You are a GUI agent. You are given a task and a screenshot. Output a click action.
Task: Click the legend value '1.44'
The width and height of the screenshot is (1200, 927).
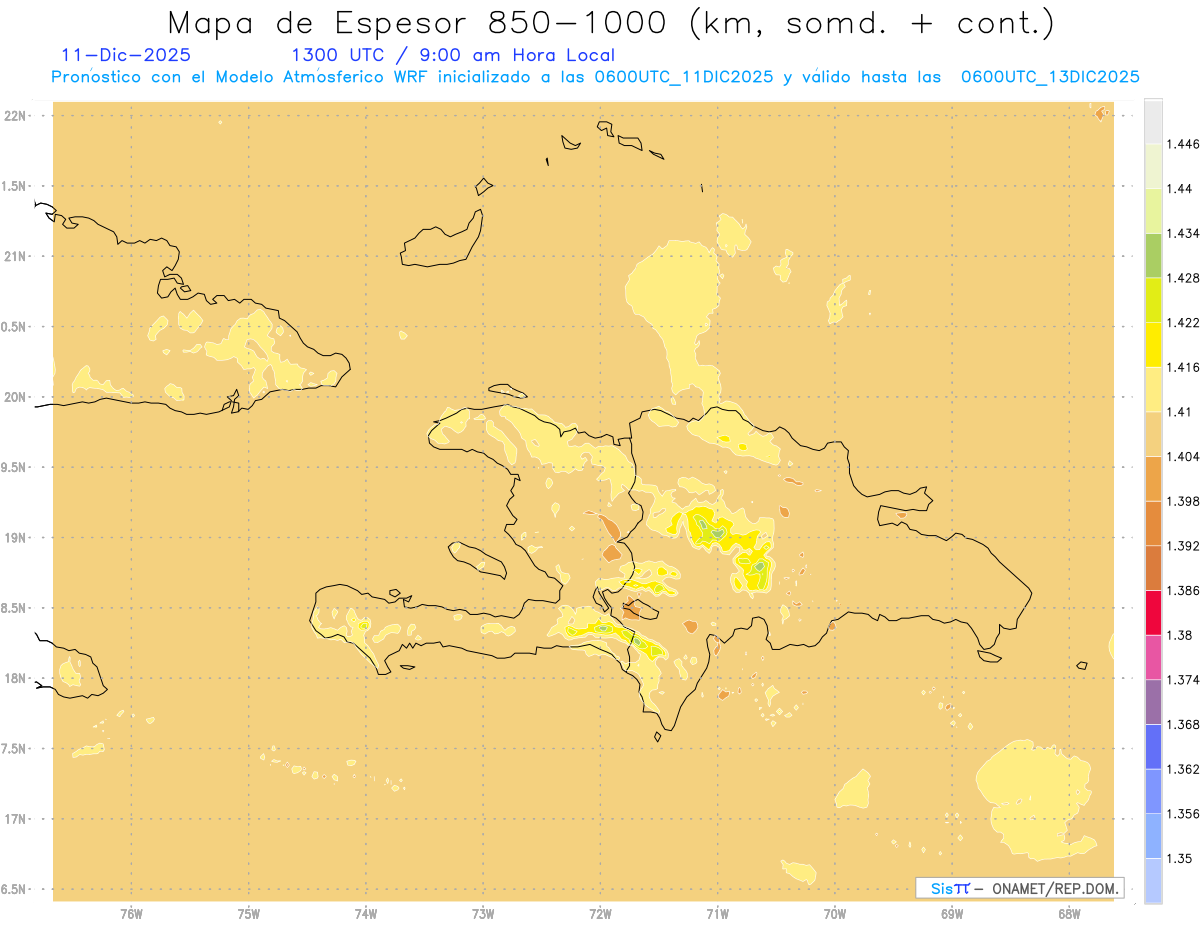coord(1180,189)
